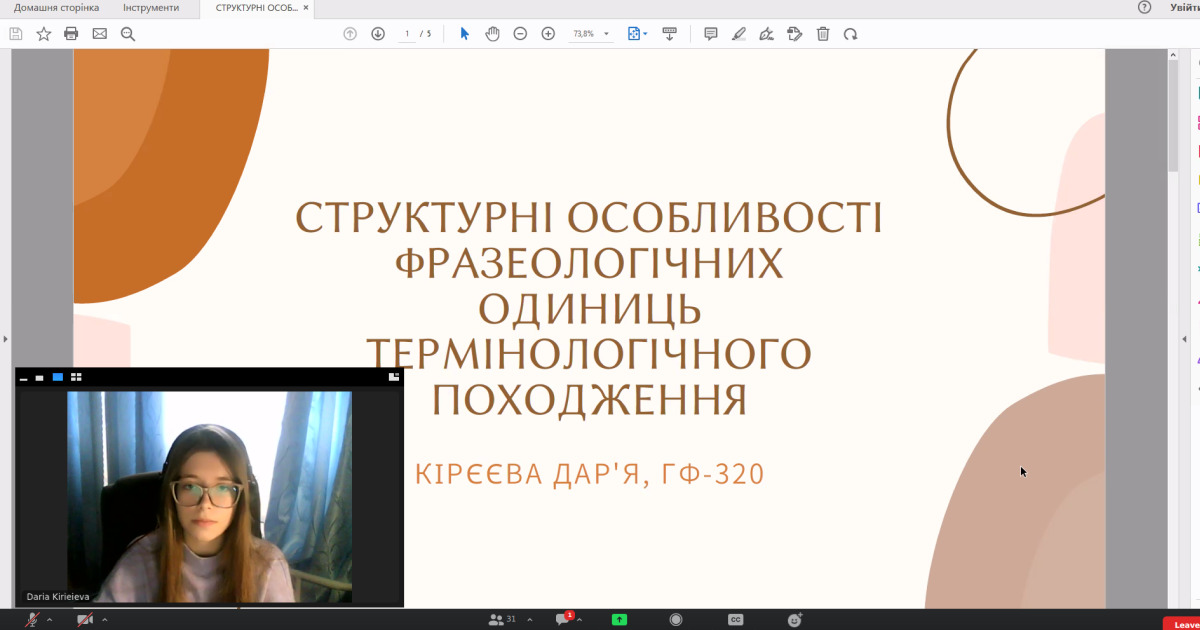Click the print icon in Acrobat toolbar
The image size is (1200, 630).
pos(71,34)
